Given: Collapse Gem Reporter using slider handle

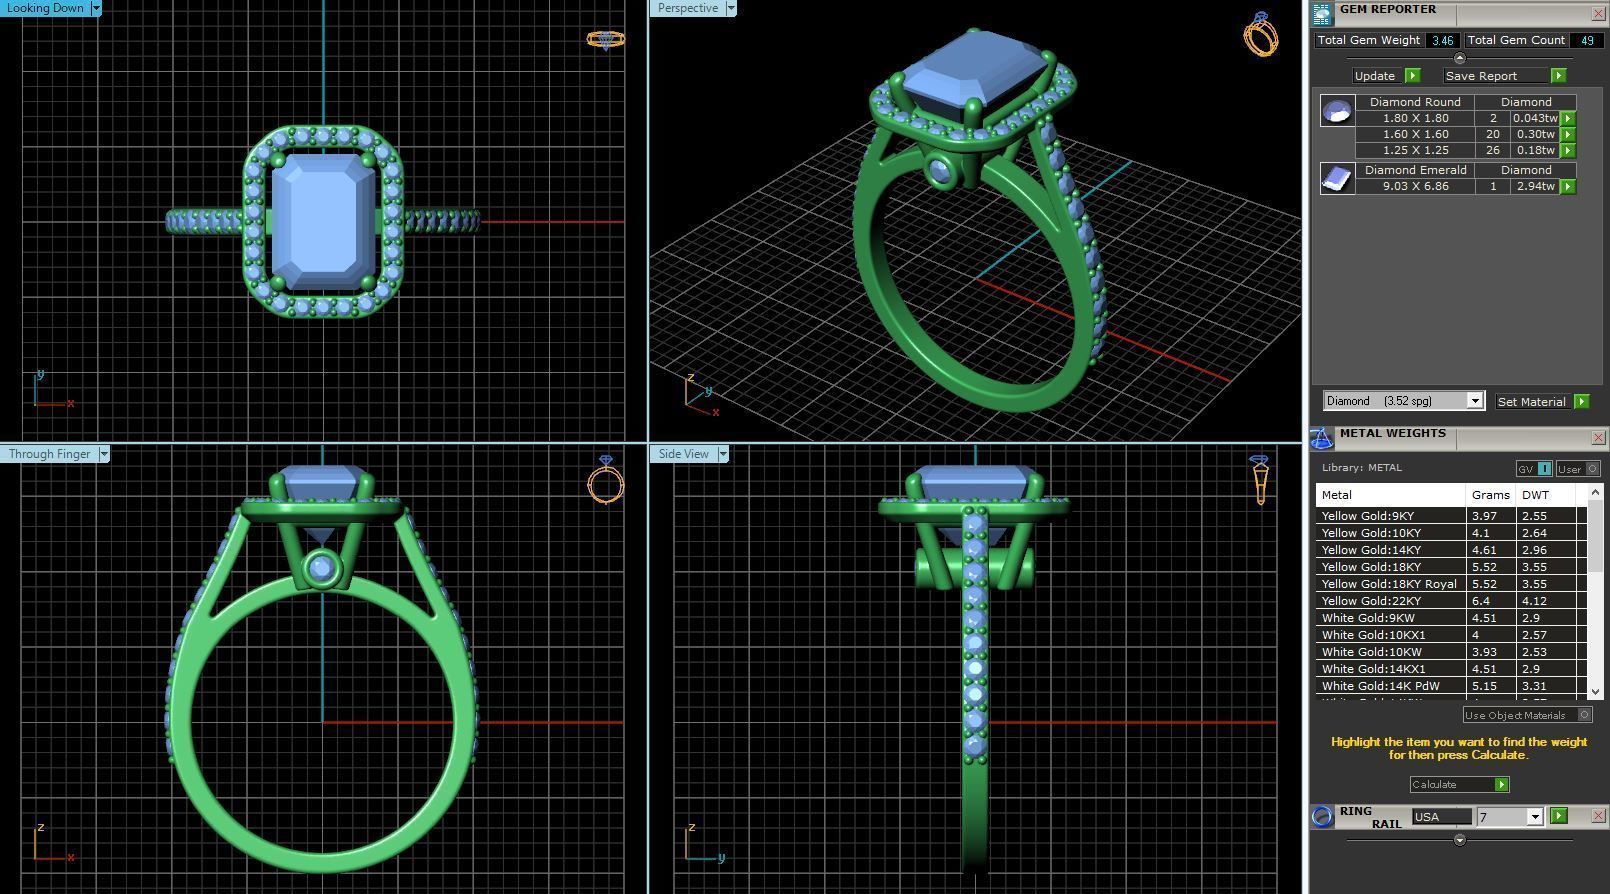Looking at the screenshot, I should [x=1459, y=58].
